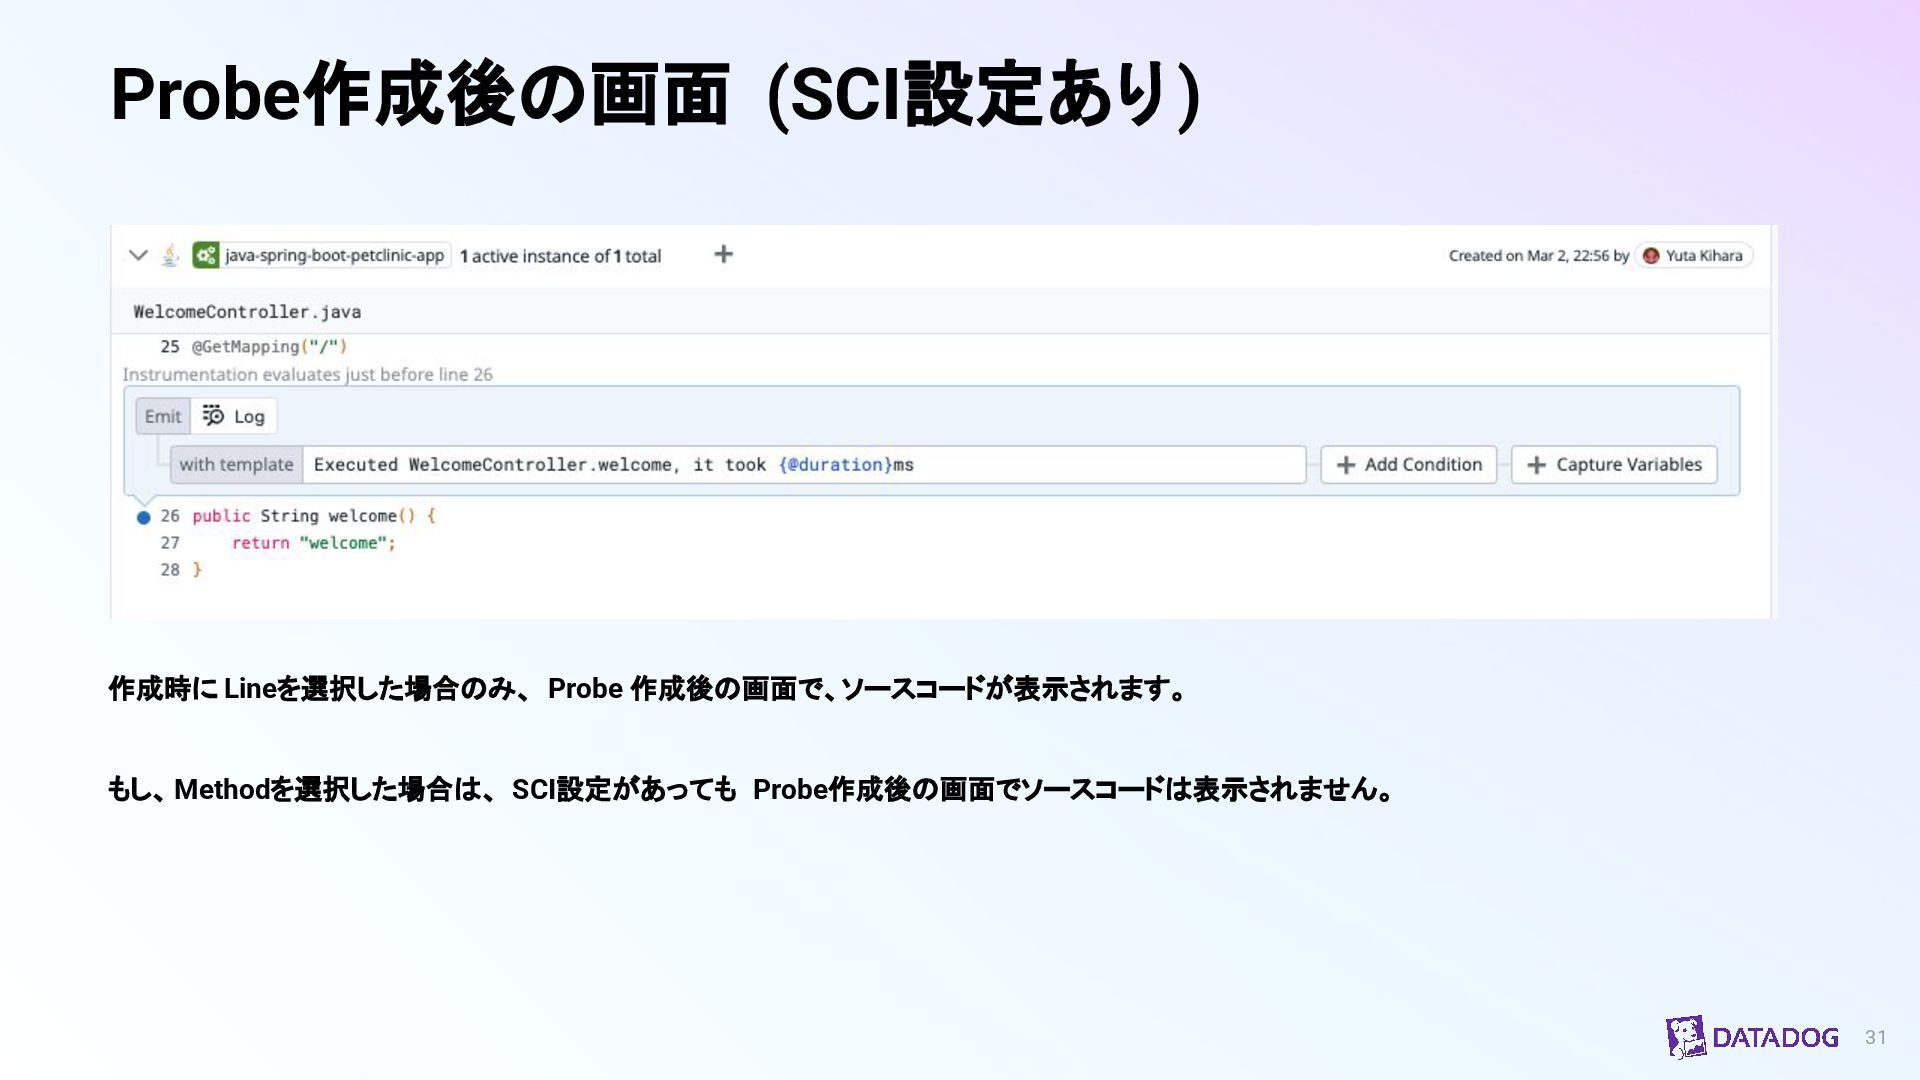Open the java-spring-boot-petclinic-app service tag
1920x1080 pixels.
click(x=334, y=255)
